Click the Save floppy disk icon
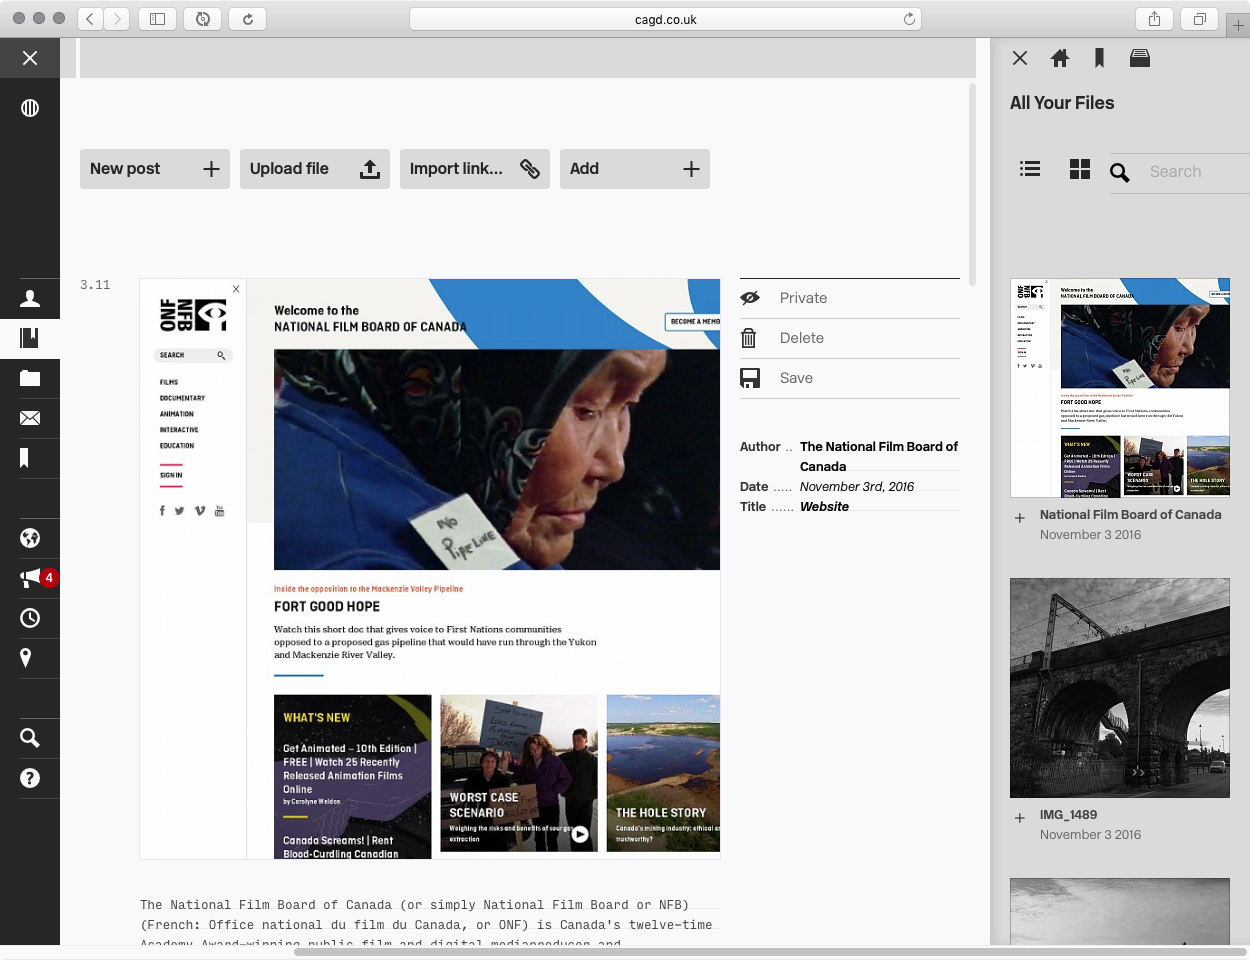The width and height of the screenshot is (1250, 960). [x=750, y=378]
